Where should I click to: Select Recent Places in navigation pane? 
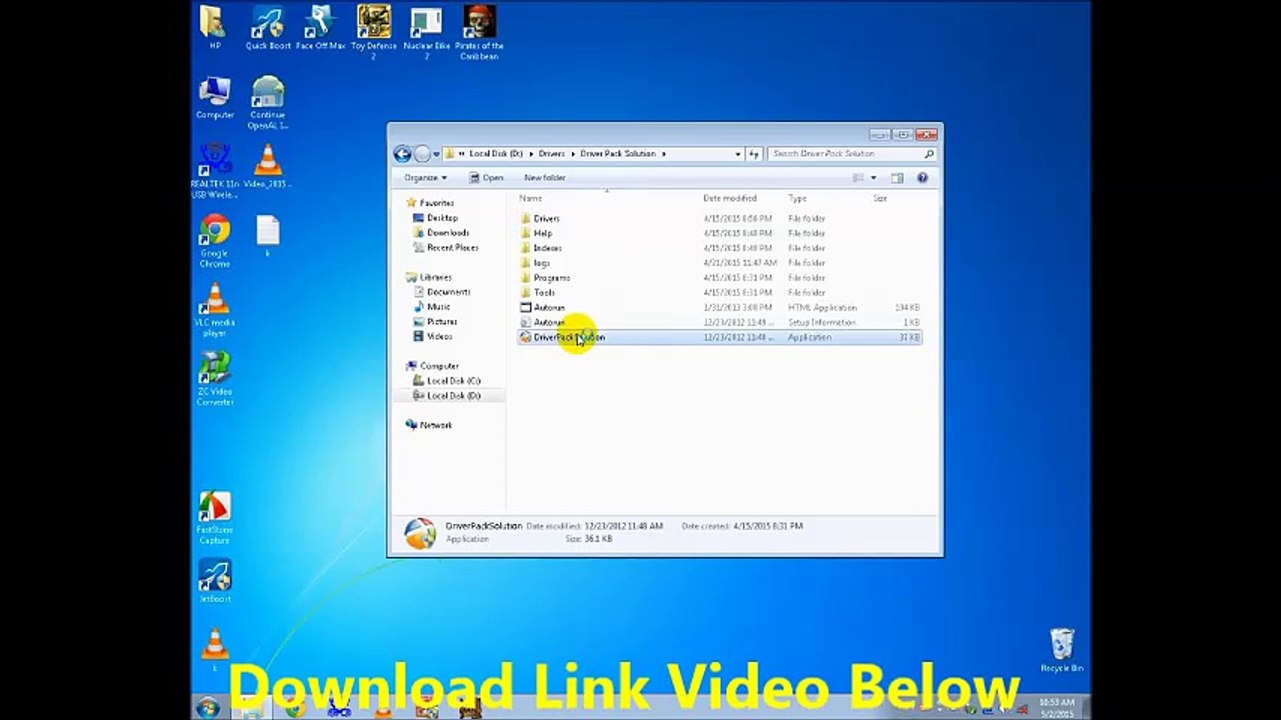[446, 248]
